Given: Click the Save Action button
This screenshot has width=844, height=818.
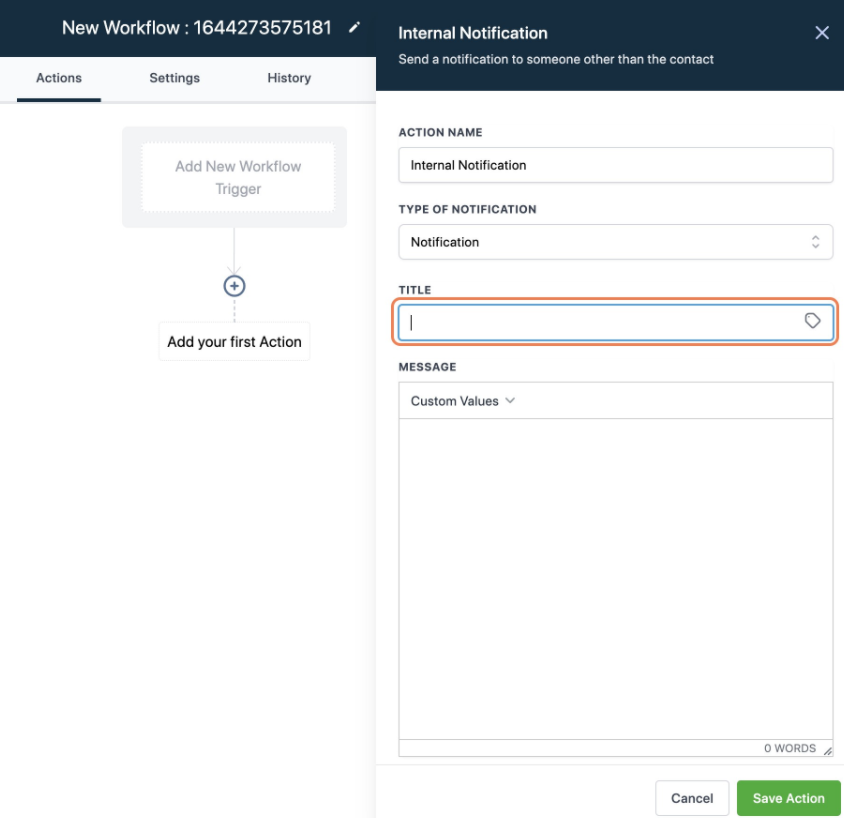Looking at the screenshot, I should [x=788, y=798].
